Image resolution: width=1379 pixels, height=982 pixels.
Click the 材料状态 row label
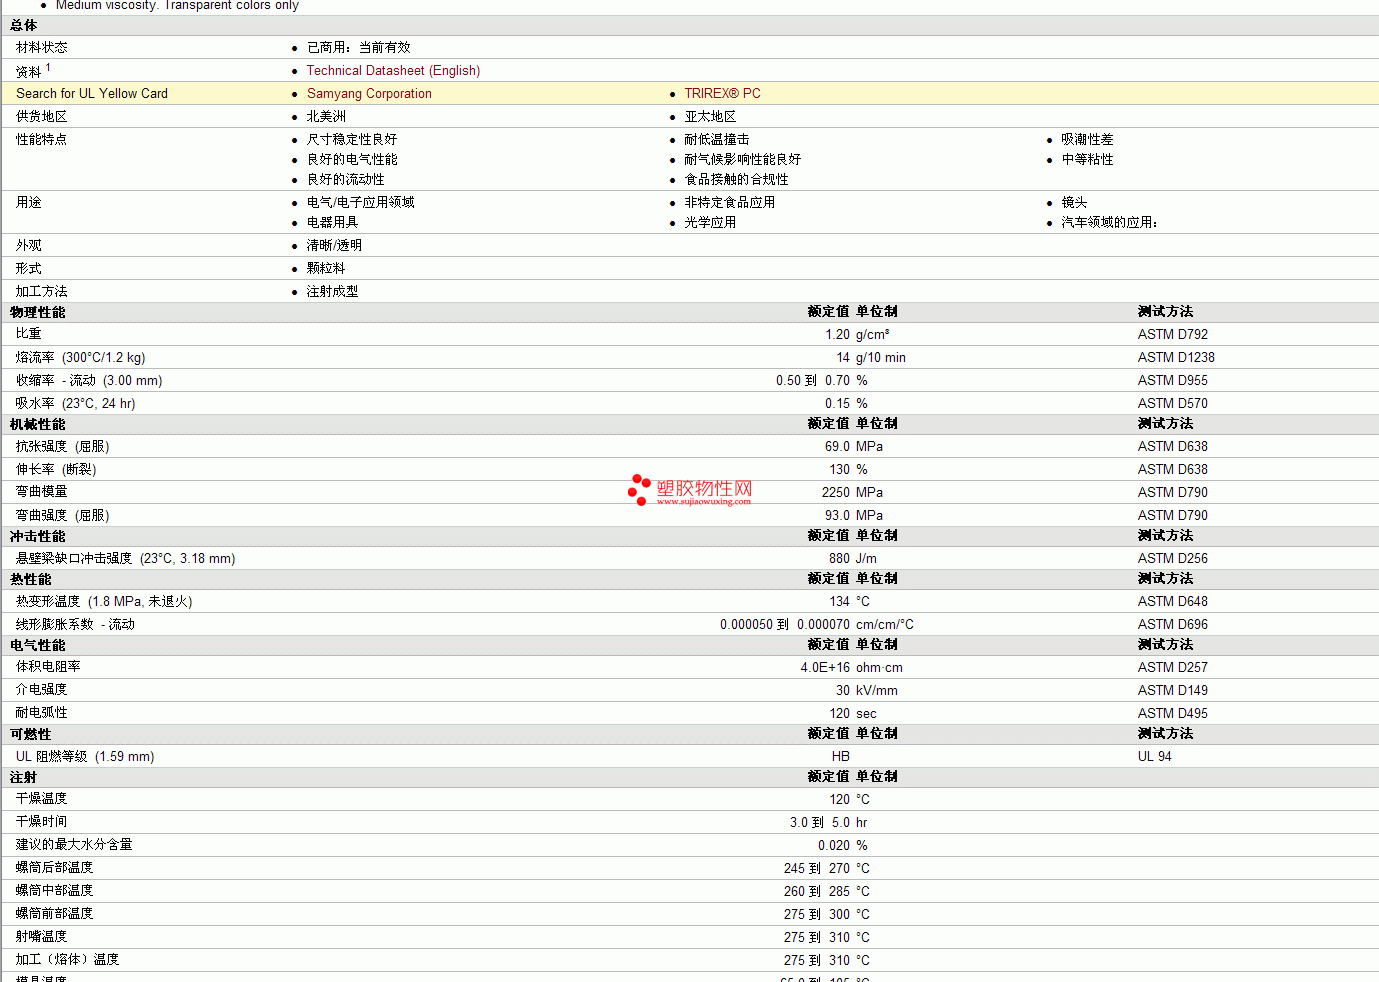tap(42, 48)
